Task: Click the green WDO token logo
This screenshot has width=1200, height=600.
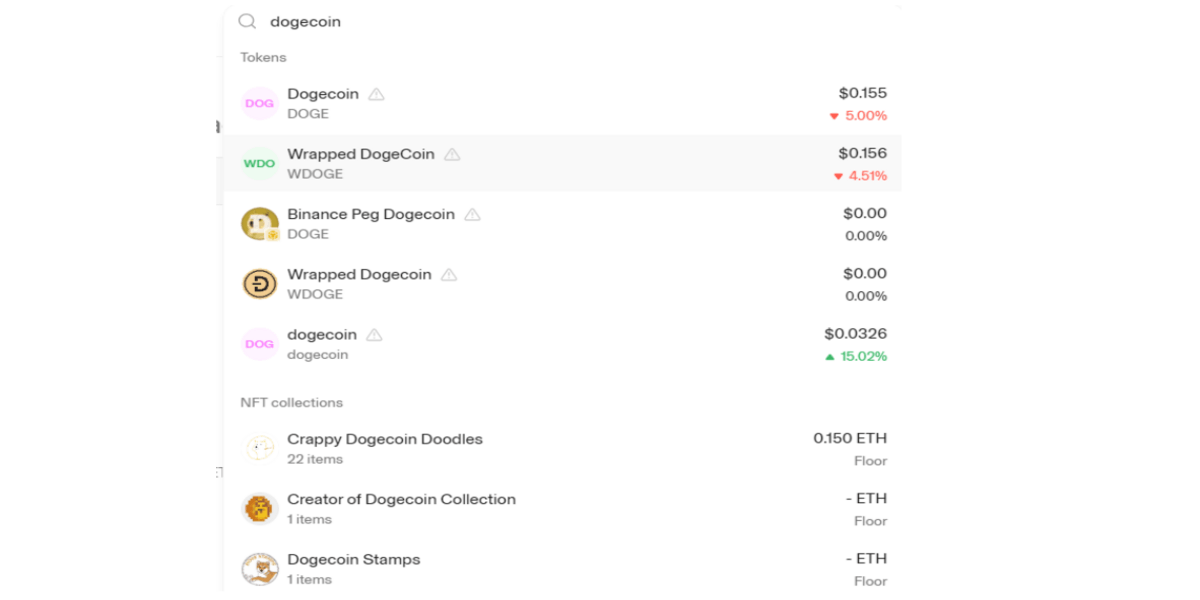Action: (x=259, y=164)
